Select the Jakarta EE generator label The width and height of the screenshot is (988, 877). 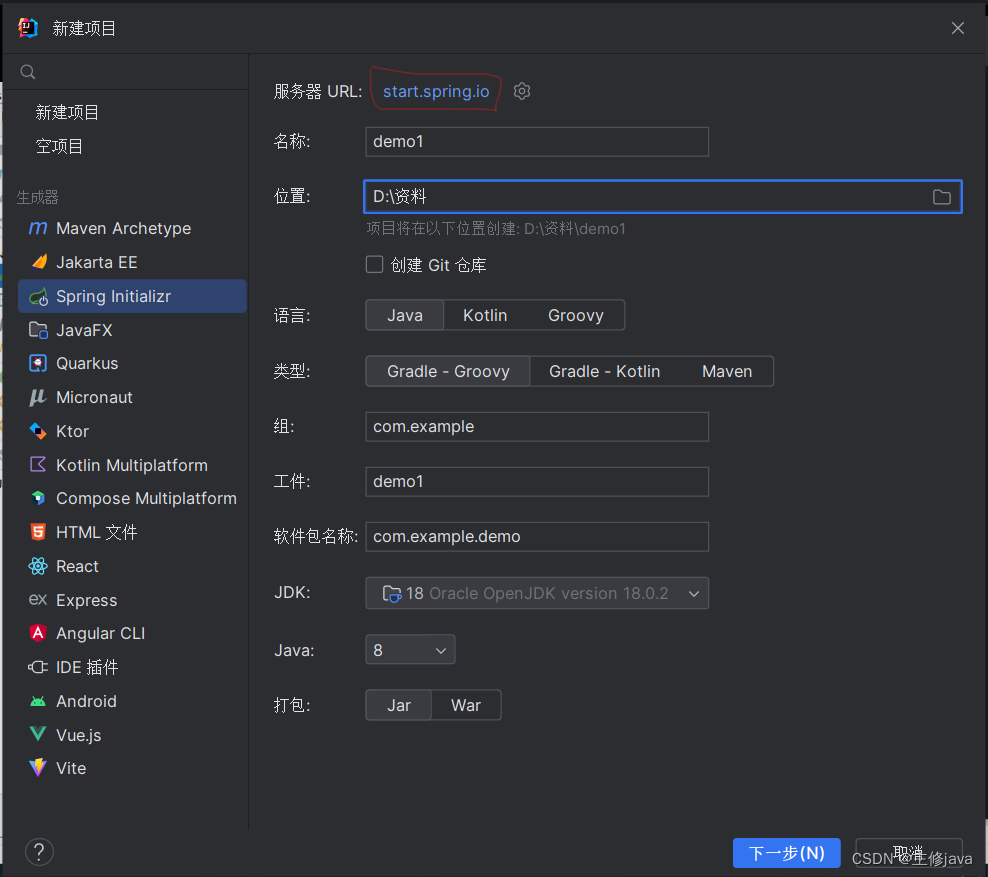96,262
